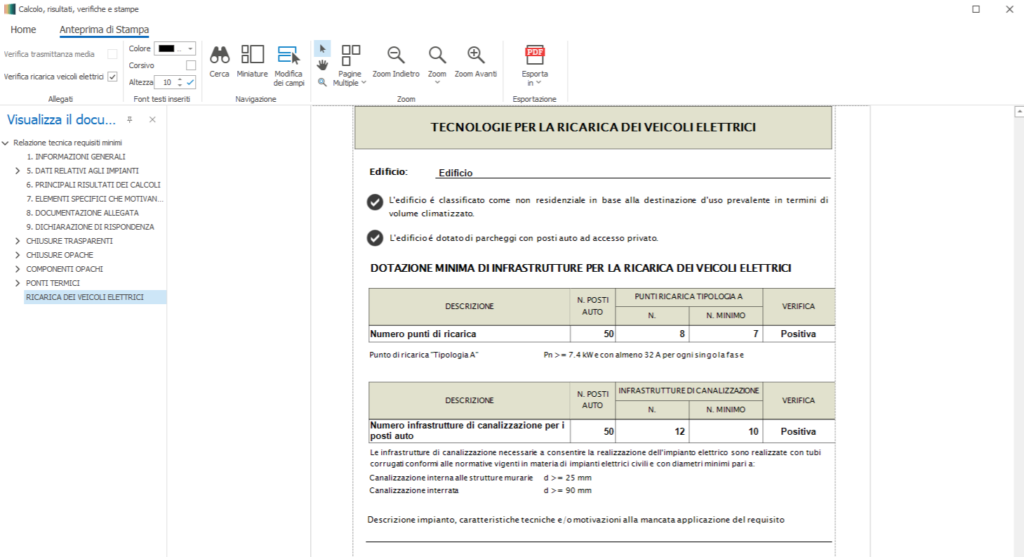Pin the Visualizza il documento panel
1024x557 pixels.
pos(130,119)
